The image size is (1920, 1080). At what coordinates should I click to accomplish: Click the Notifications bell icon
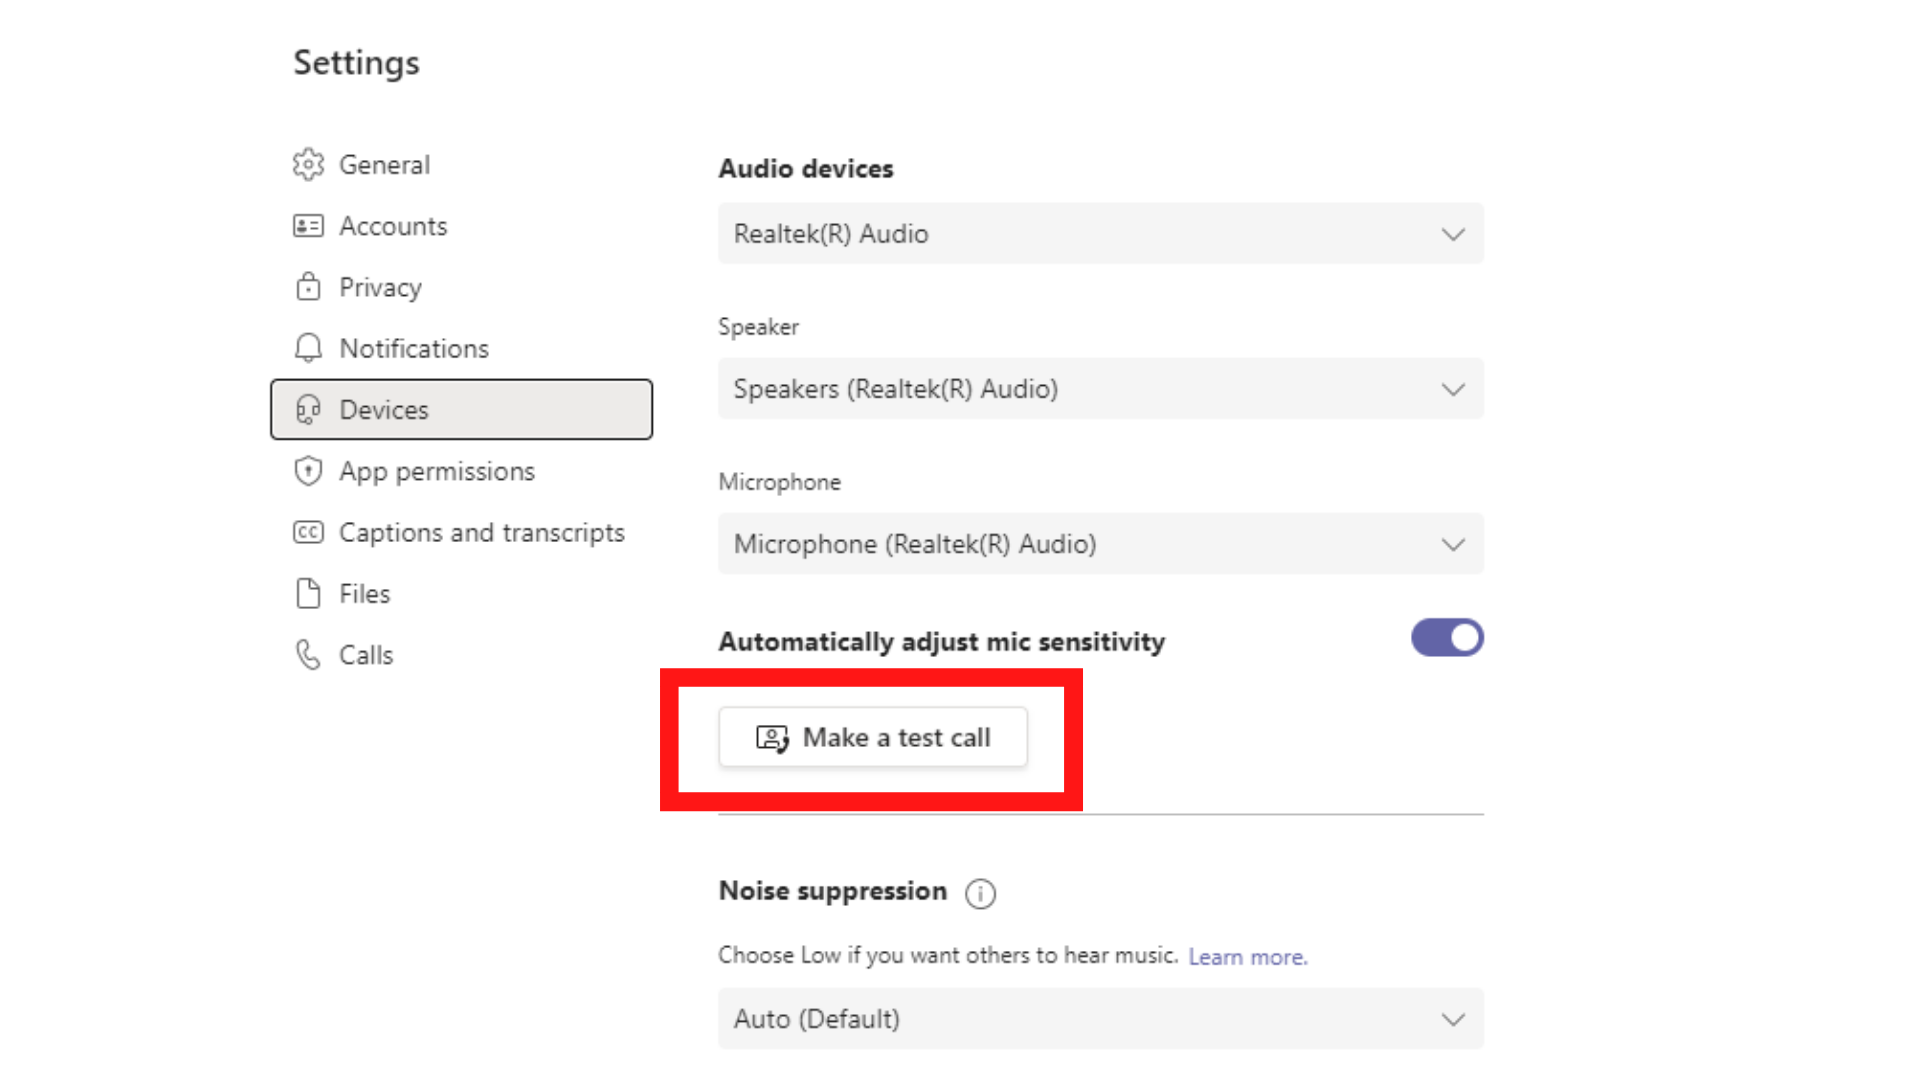(308, 348)
